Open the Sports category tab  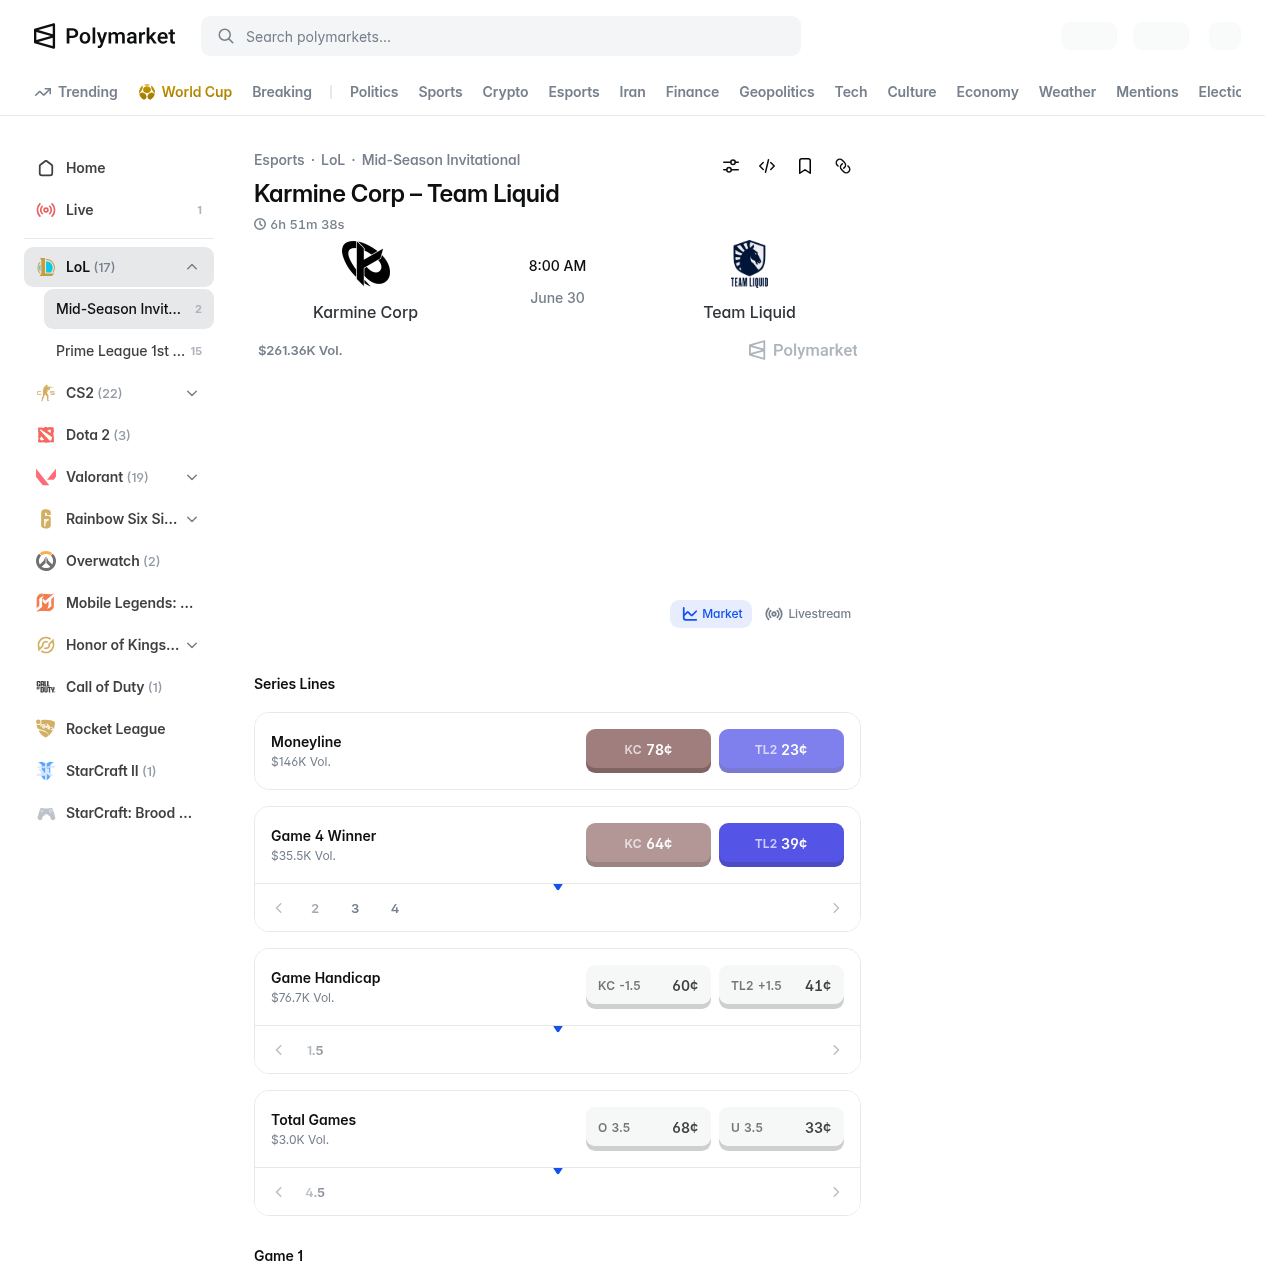pos(440,92)
